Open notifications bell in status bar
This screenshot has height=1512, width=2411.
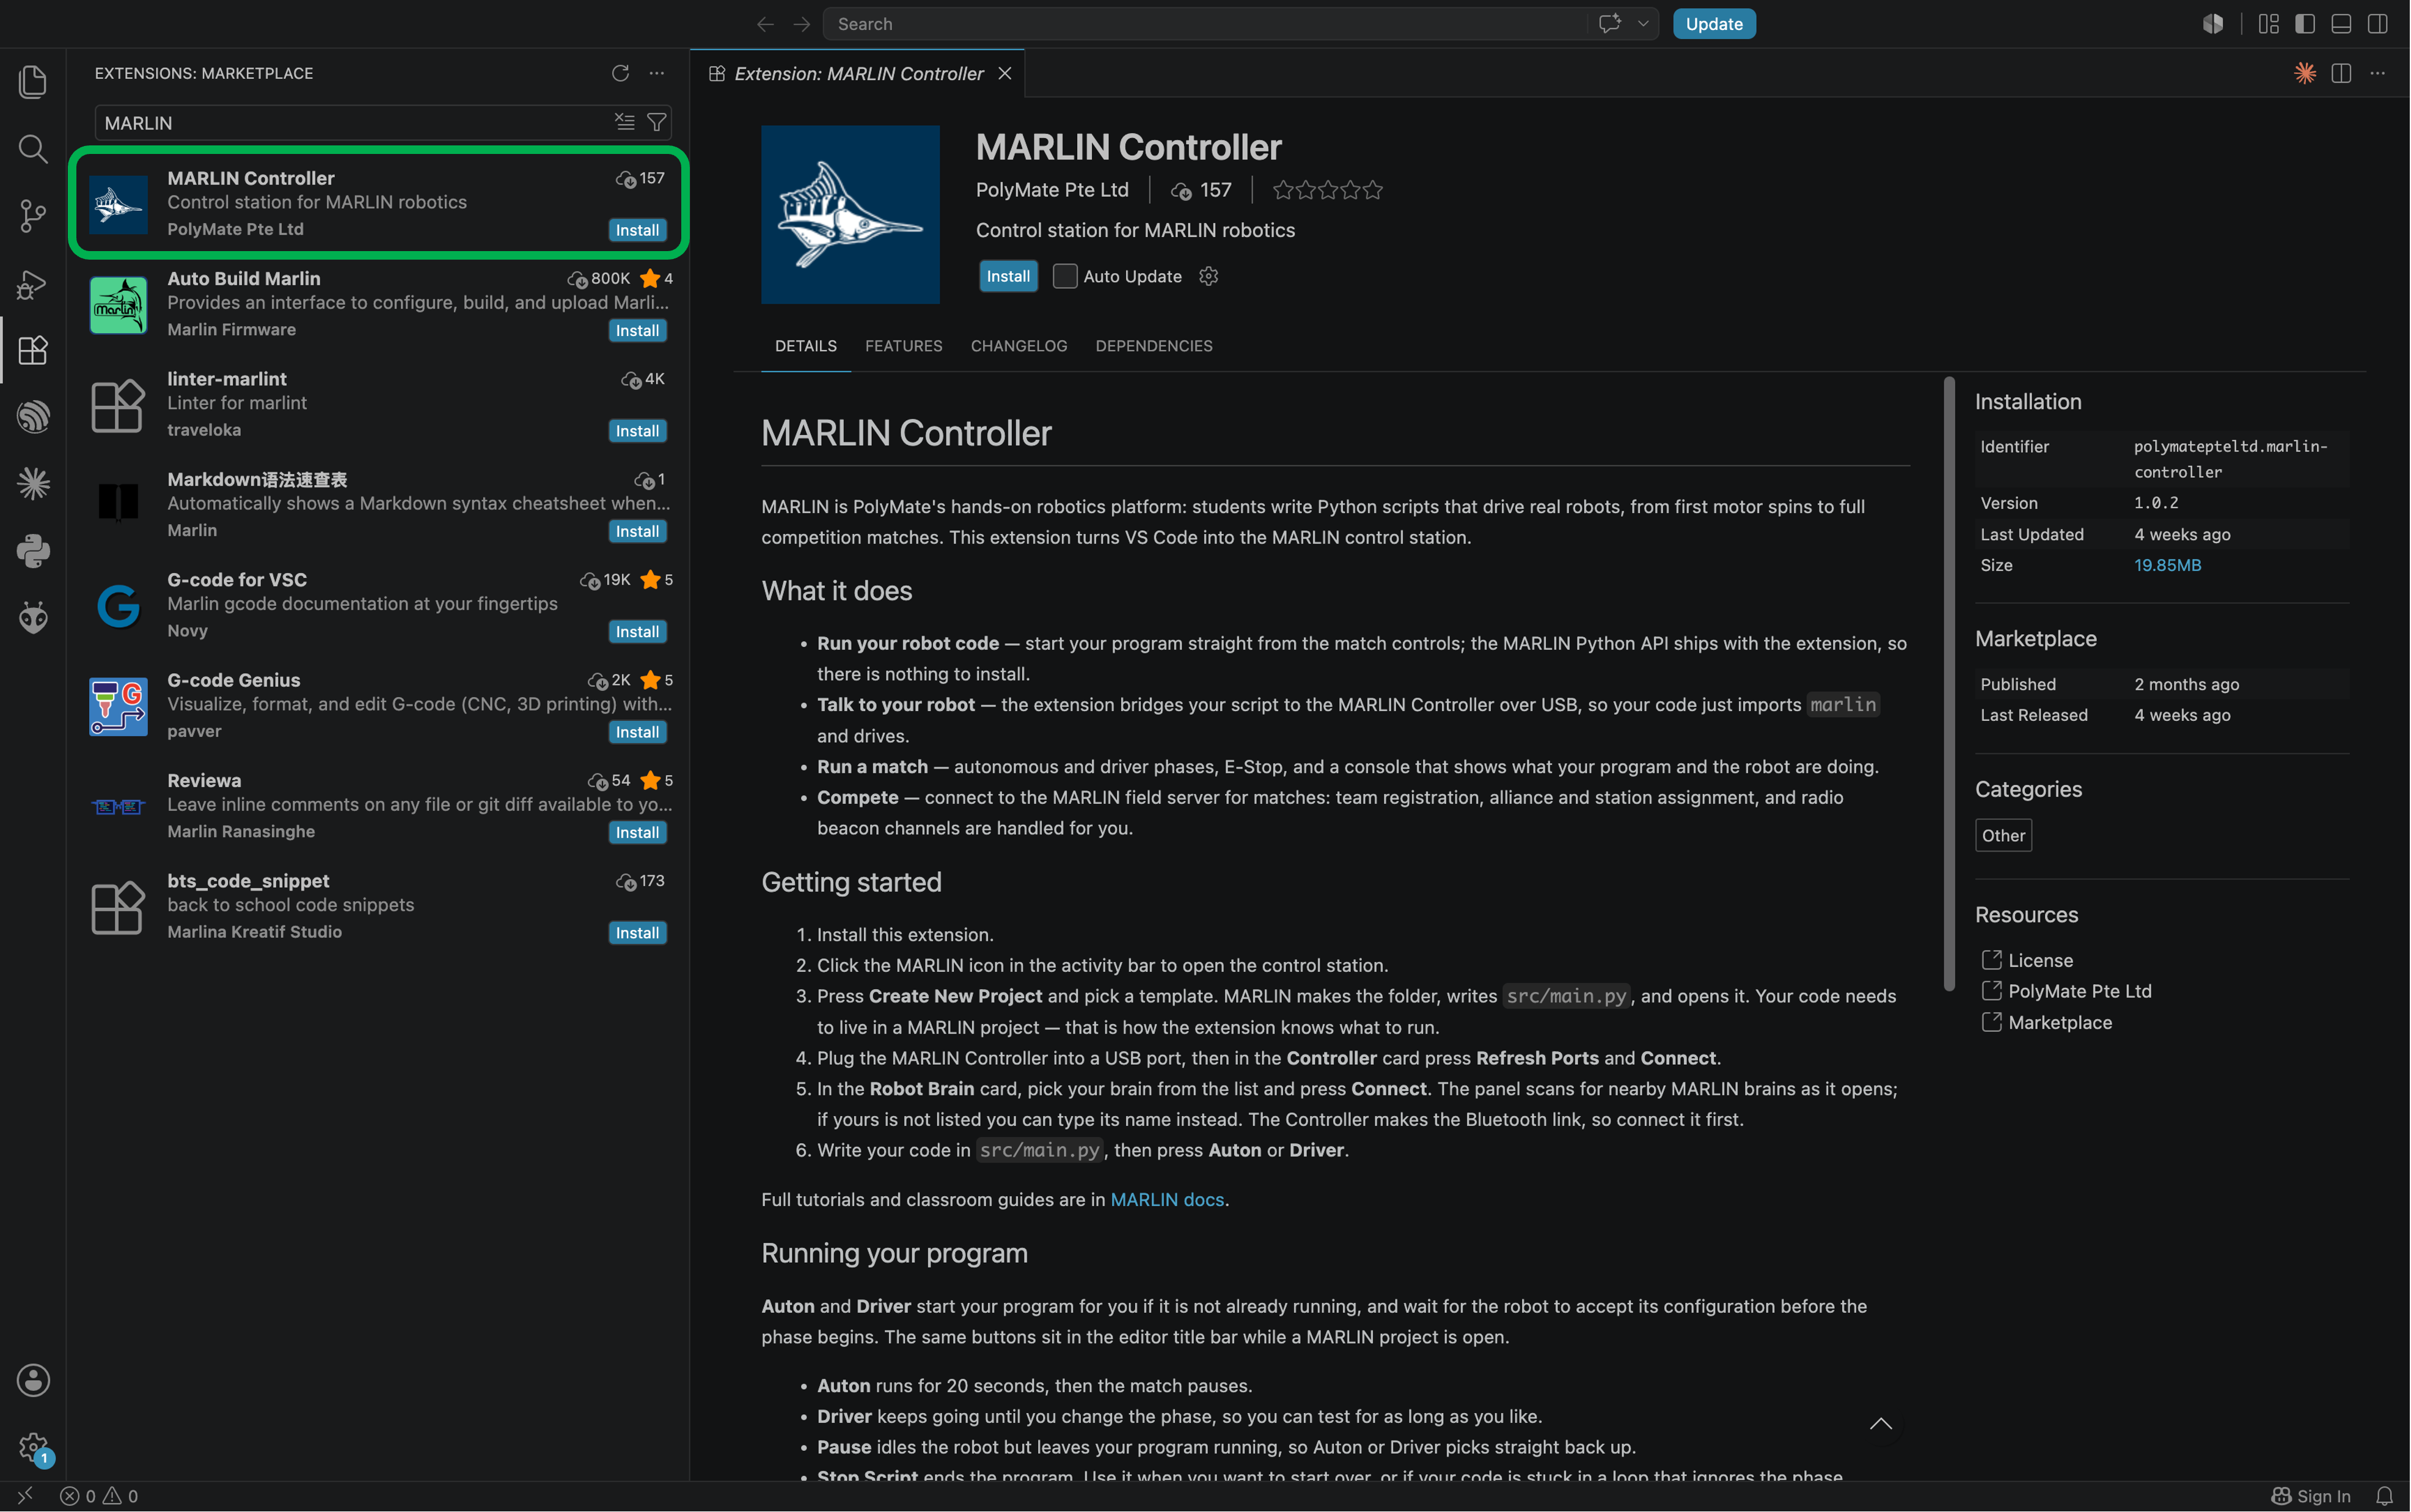[2384, 1496]
